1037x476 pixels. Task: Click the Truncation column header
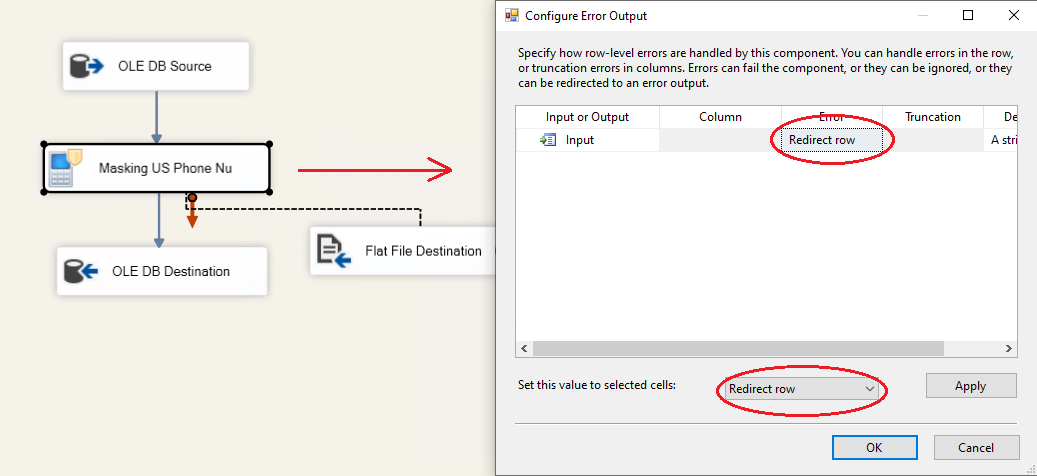(x=932, y=117)
